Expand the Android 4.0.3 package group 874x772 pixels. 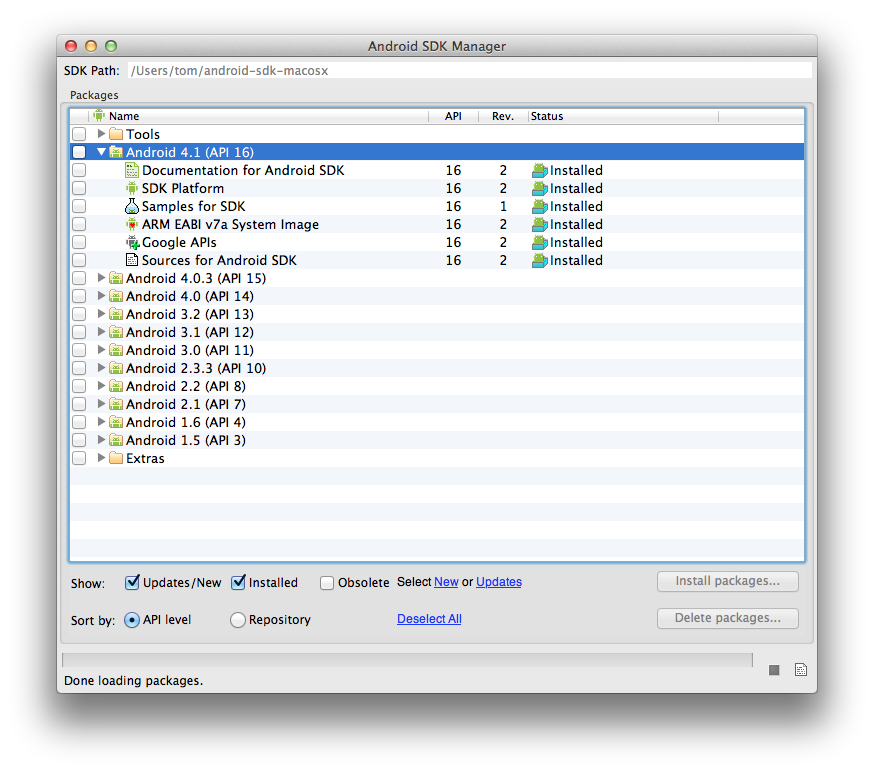coord(100,278)
